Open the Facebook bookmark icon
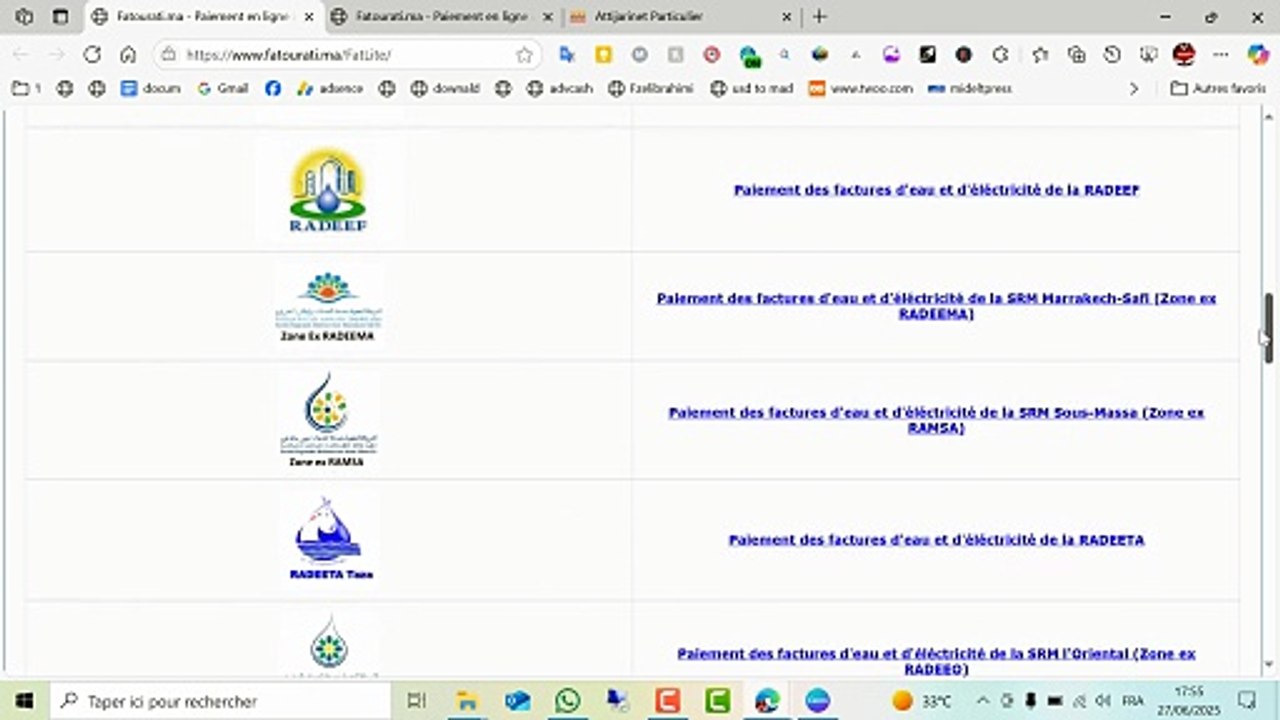Image resolution: width=1280 pixels, height=720 pixels. 273,88
